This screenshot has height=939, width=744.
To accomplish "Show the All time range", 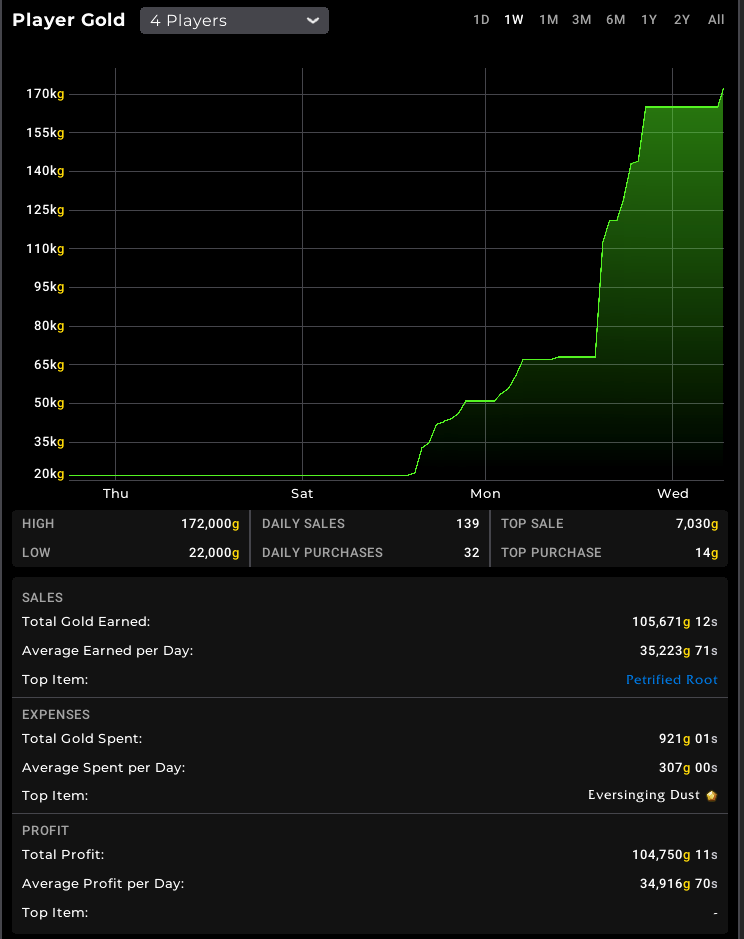I will 716,20.
